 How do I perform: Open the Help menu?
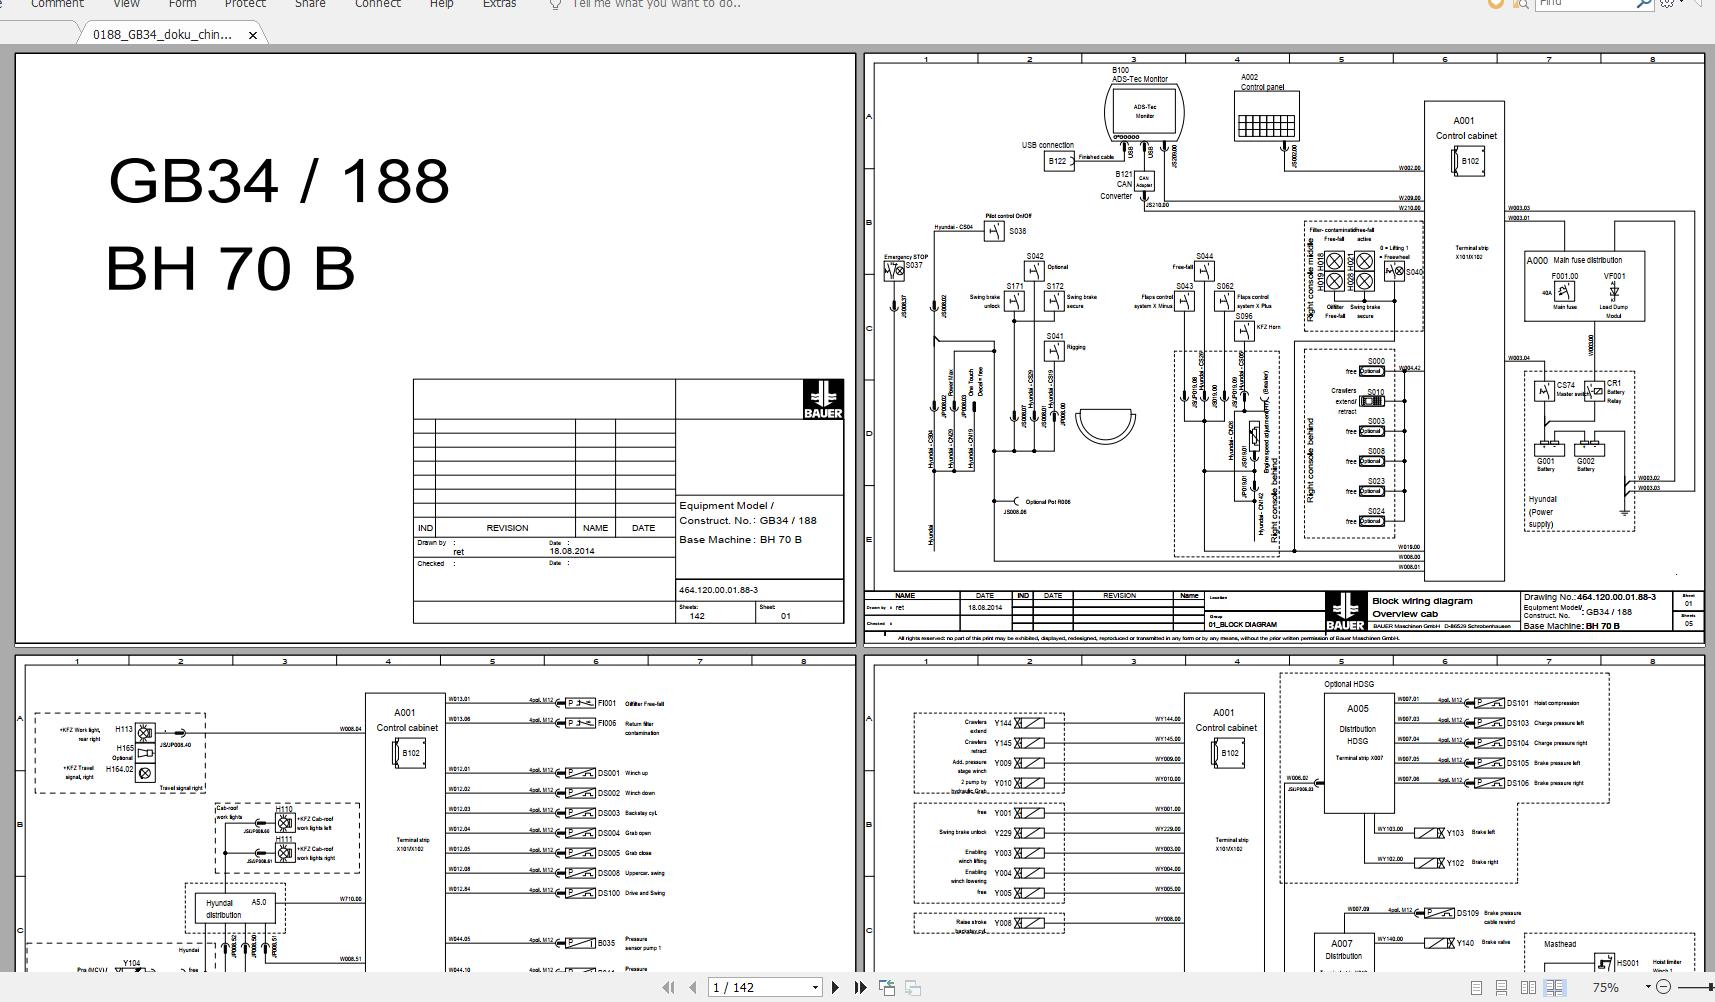tap(441, 4)
